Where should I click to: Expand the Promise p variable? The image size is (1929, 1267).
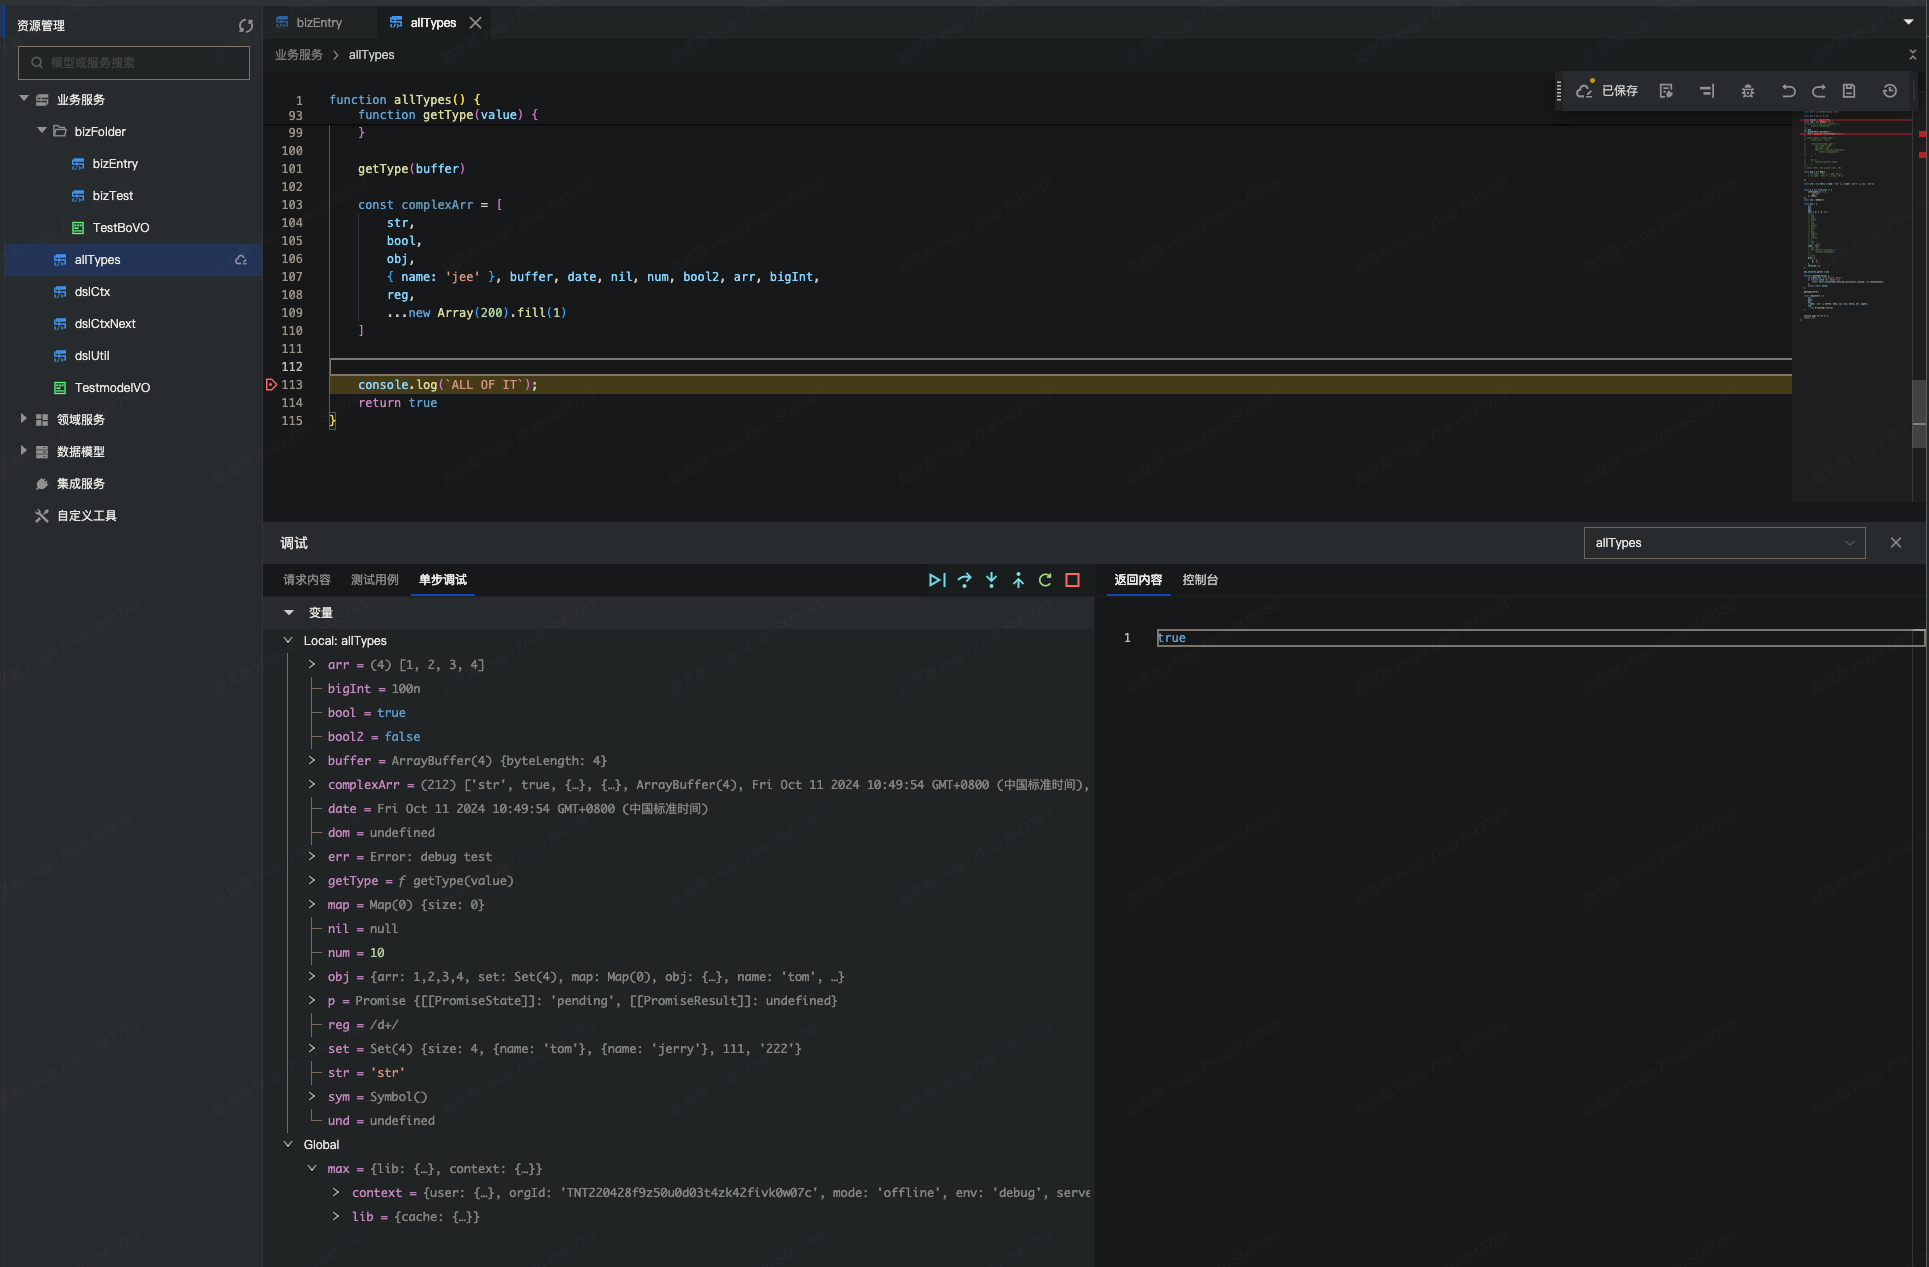pos(312,1001)
